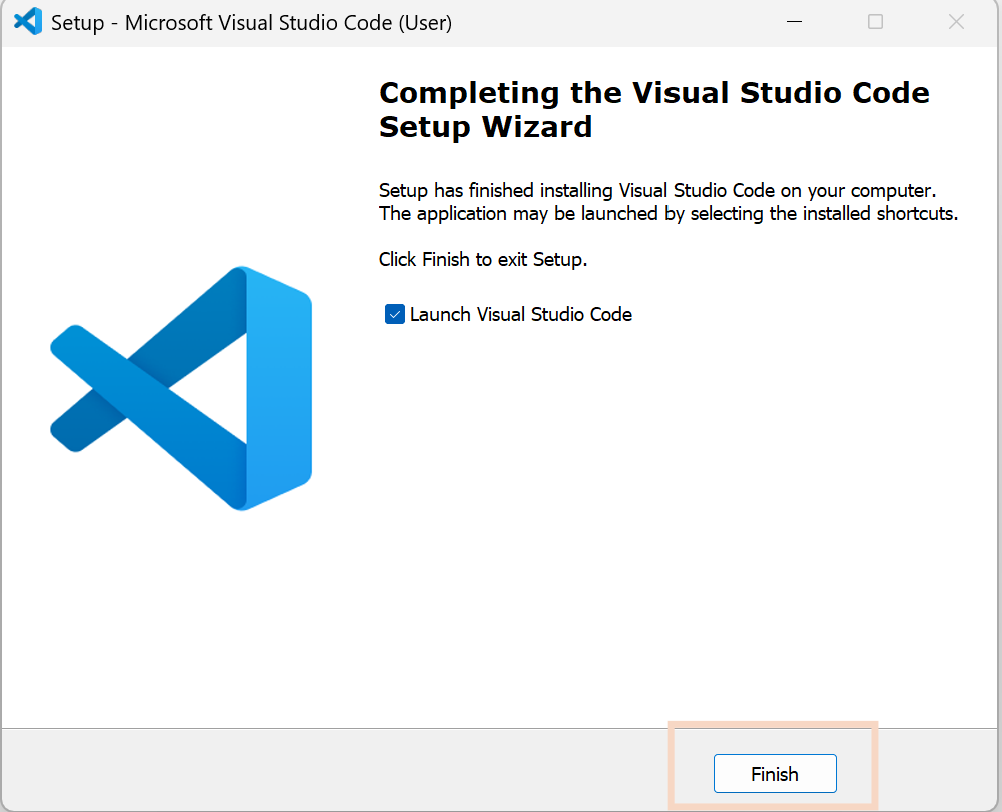
Task: Click the "Click Finish to exit Setup." text
Action: 483,259
